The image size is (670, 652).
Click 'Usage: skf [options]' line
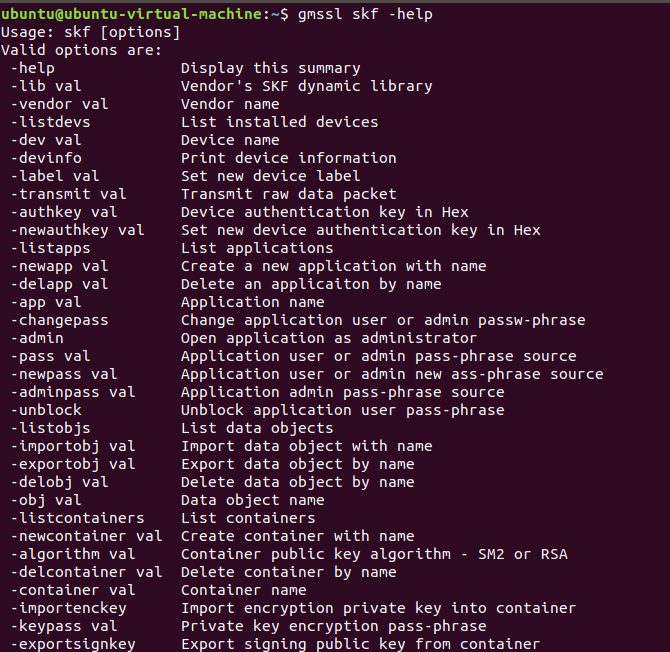91,32
